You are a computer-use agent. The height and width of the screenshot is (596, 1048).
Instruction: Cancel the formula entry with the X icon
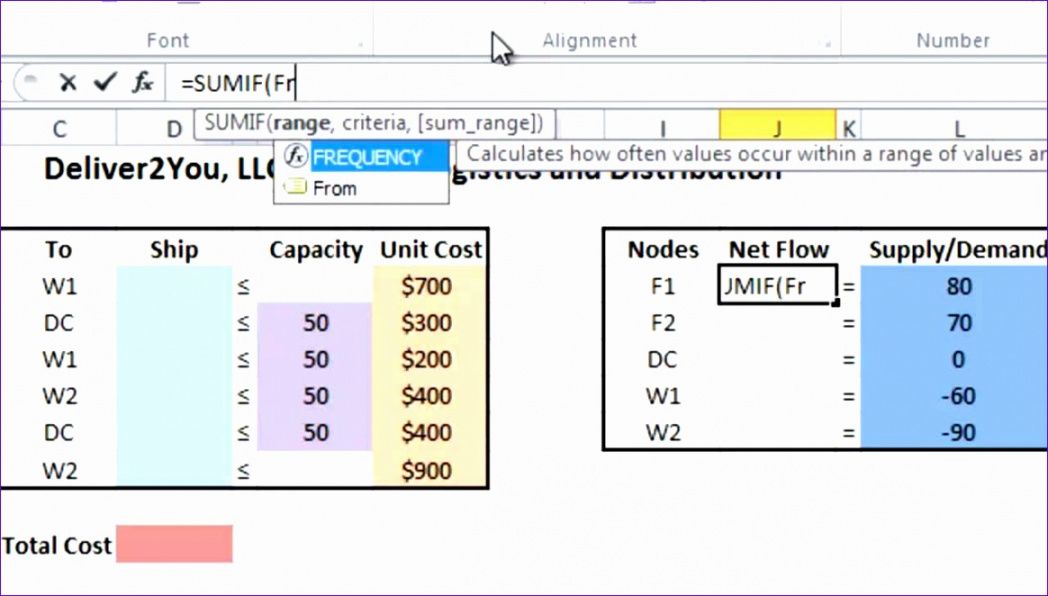point(68,82)
